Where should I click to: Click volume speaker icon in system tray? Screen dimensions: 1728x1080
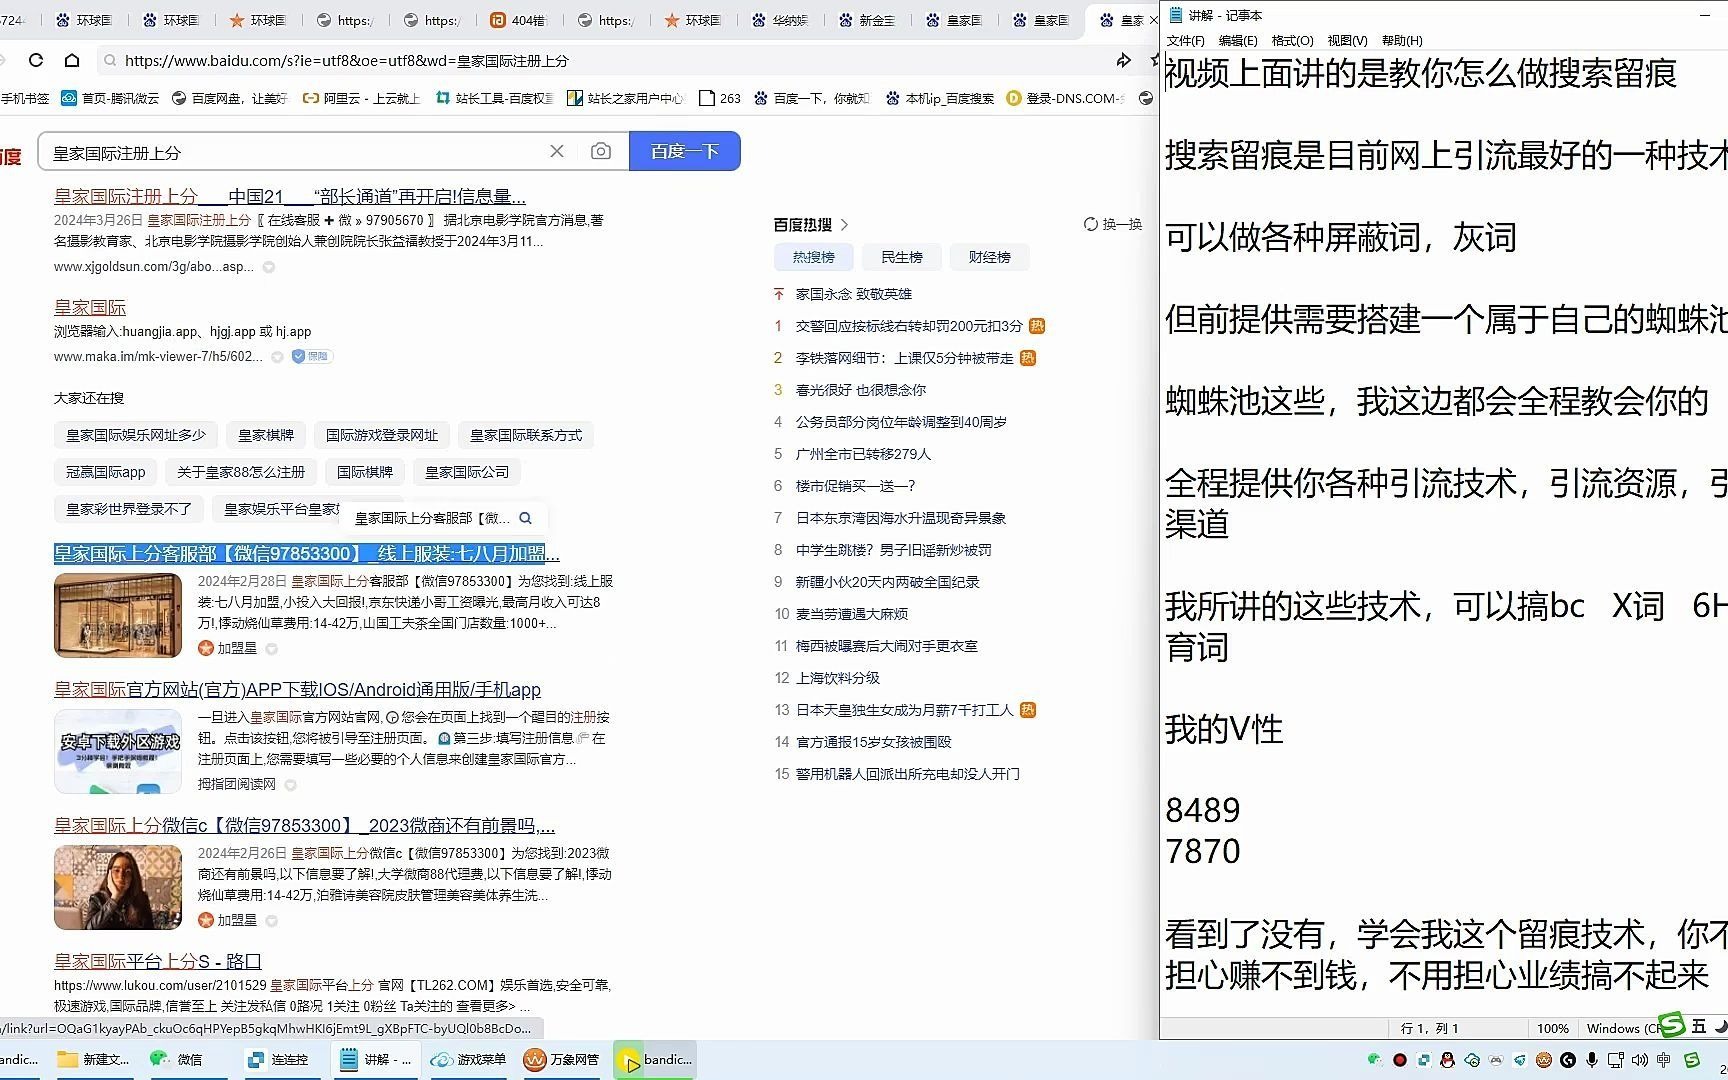(1639, 1059)
